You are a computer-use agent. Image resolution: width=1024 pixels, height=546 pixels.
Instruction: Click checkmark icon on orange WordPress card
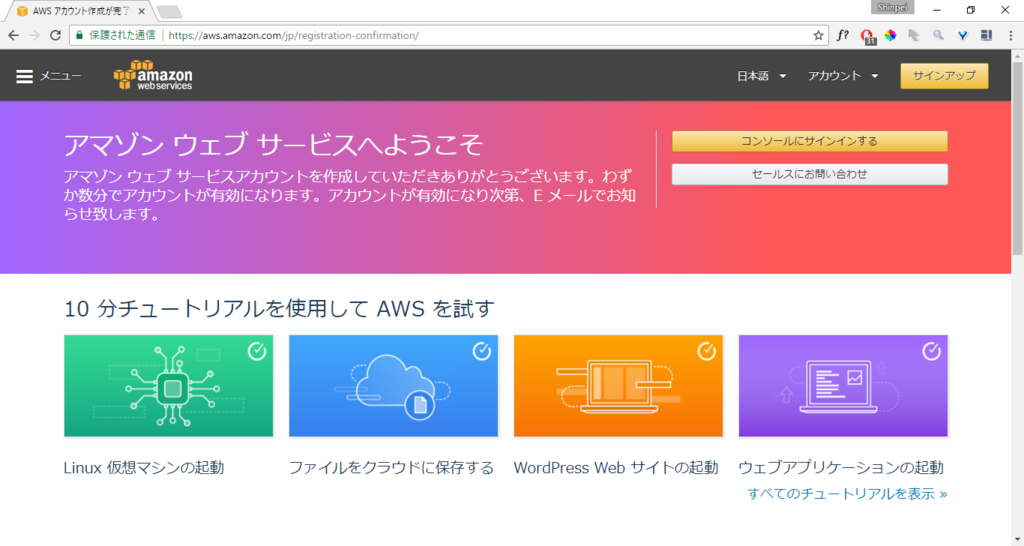tap(706, 351)
